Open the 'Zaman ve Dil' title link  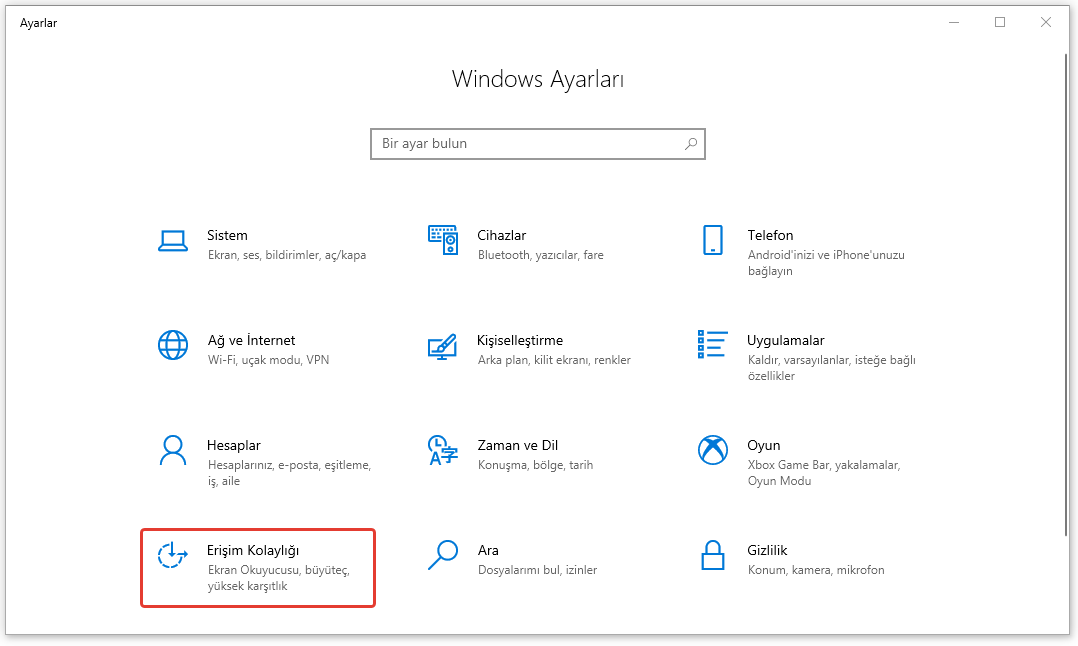pos(517,445)
